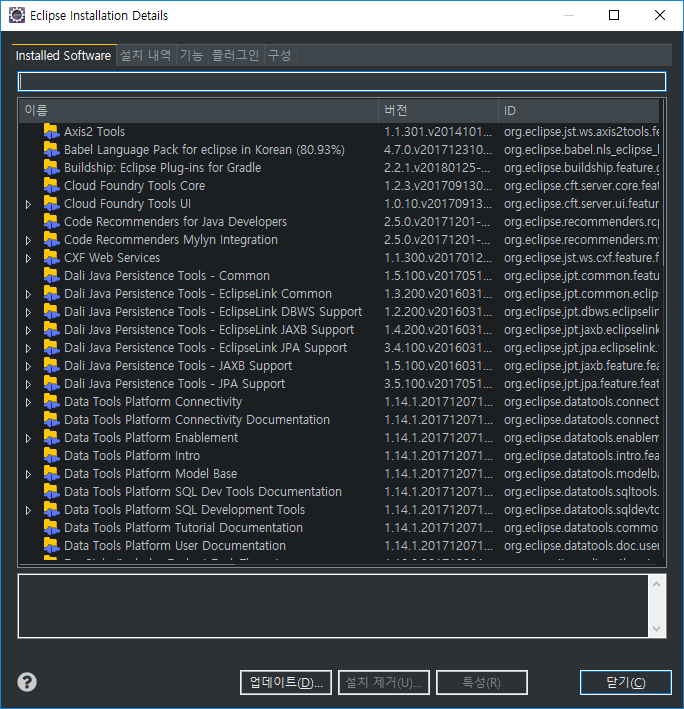The height and width of the screenshot is (709, 684).
Task: Switch to the Installed Software tab
Action: coord(63,56)
